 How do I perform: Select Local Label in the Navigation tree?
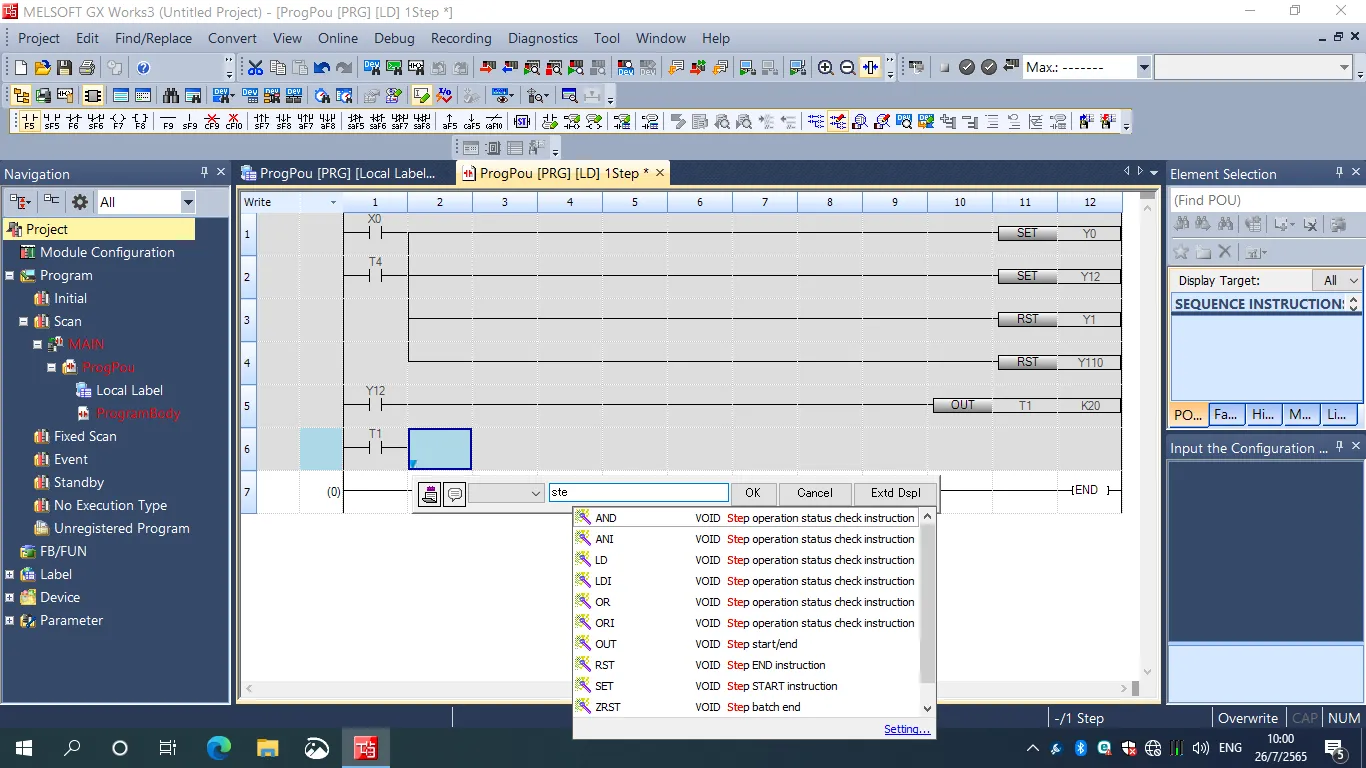[119, 390]
